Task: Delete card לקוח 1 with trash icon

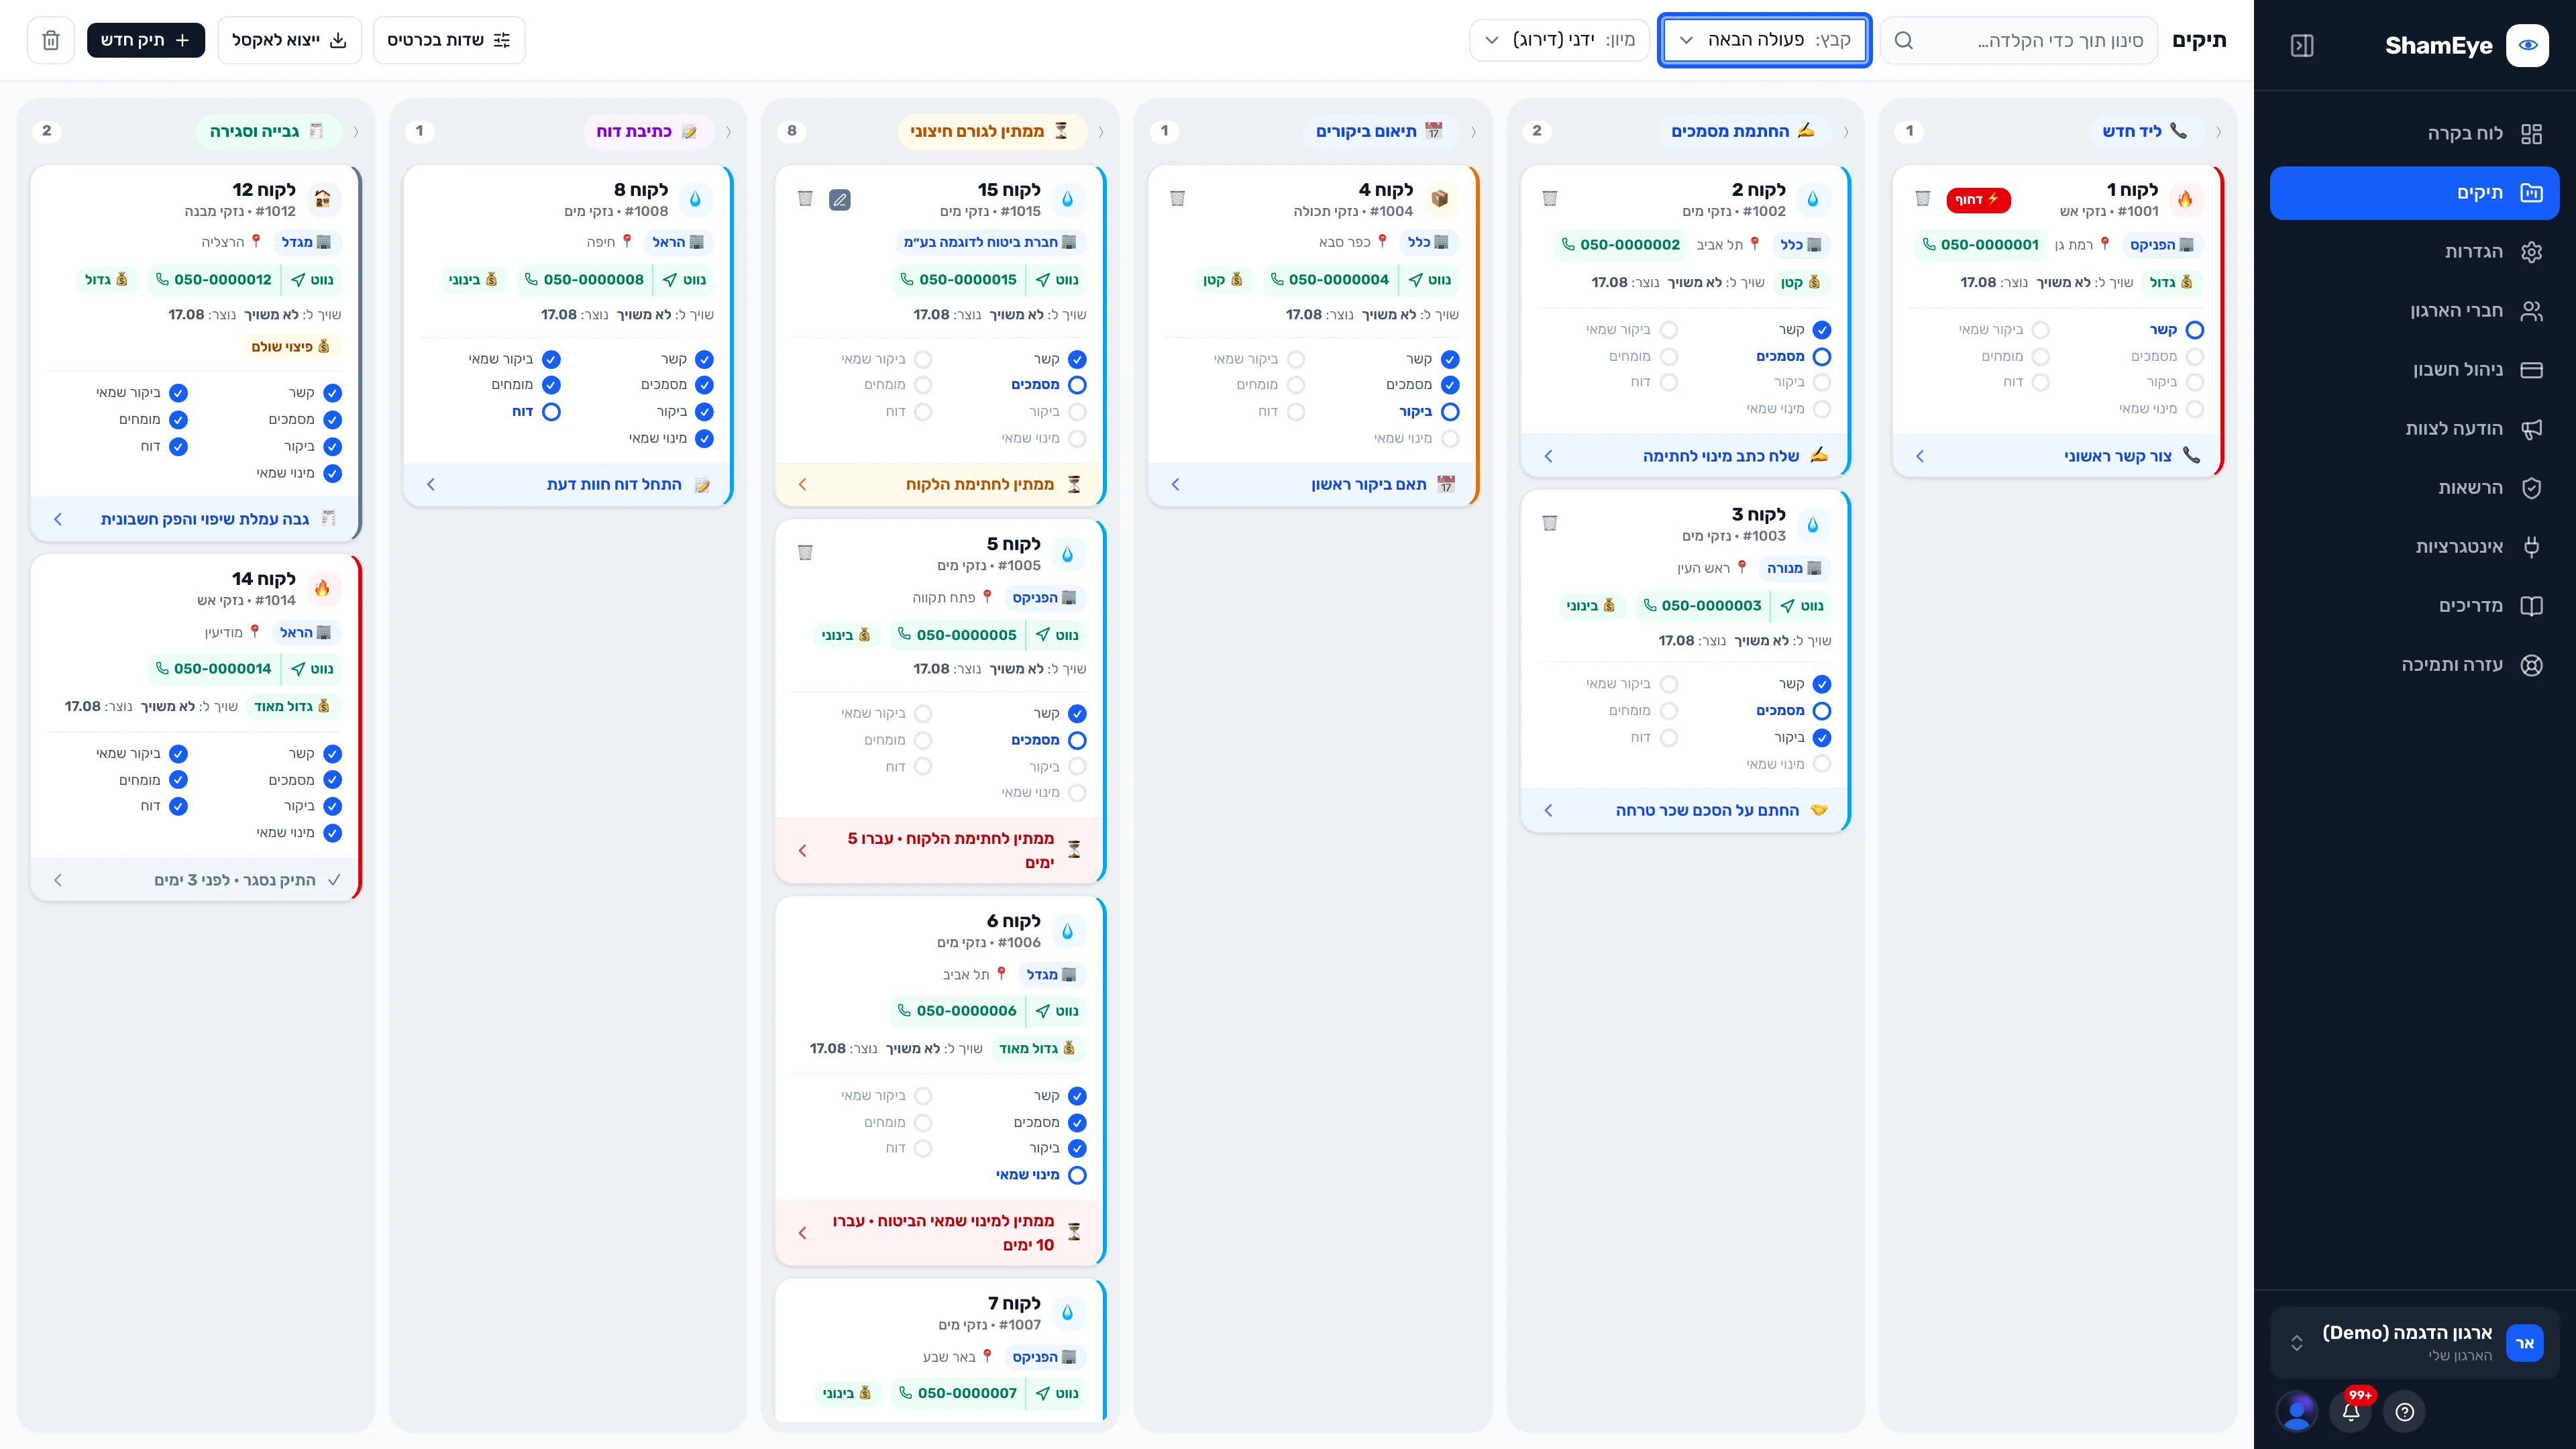Action: click(1922, 198)
